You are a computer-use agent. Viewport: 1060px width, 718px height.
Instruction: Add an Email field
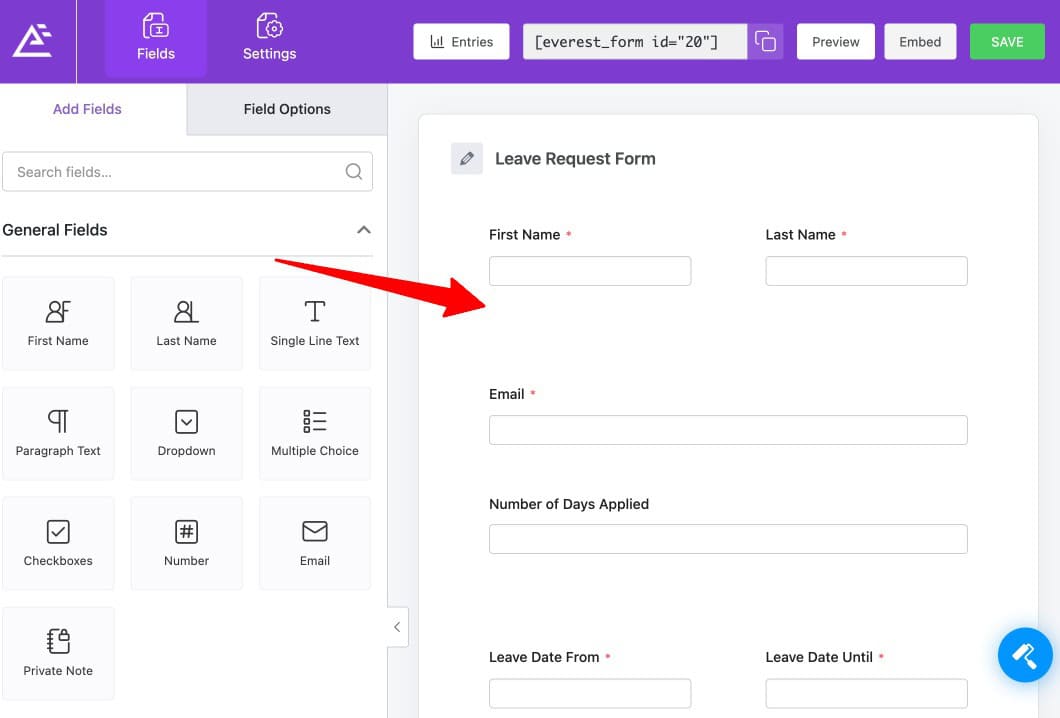tap(315, 544)
